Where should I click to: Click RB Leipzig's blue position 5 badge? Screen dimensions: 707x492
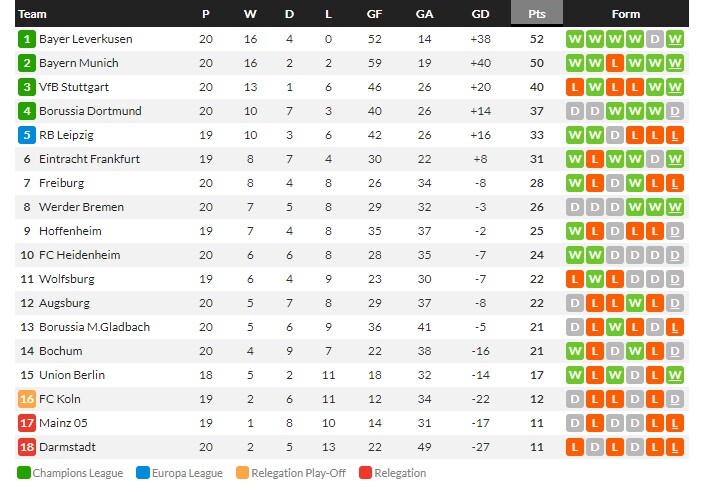click(x=27, y=135)
